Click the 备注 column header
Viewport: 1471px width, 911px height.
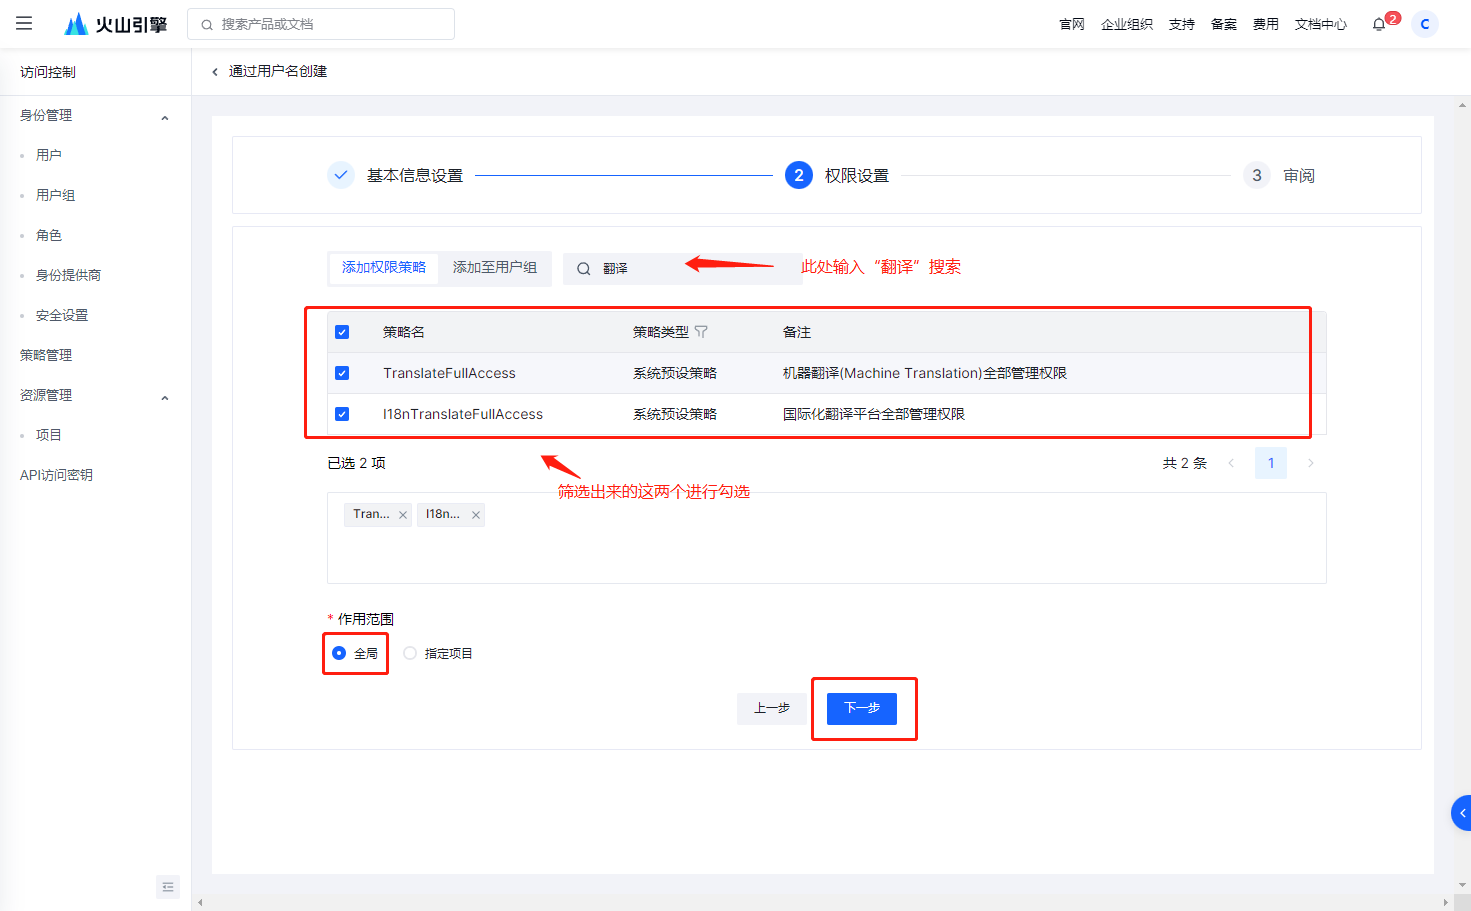pos(797,332)
